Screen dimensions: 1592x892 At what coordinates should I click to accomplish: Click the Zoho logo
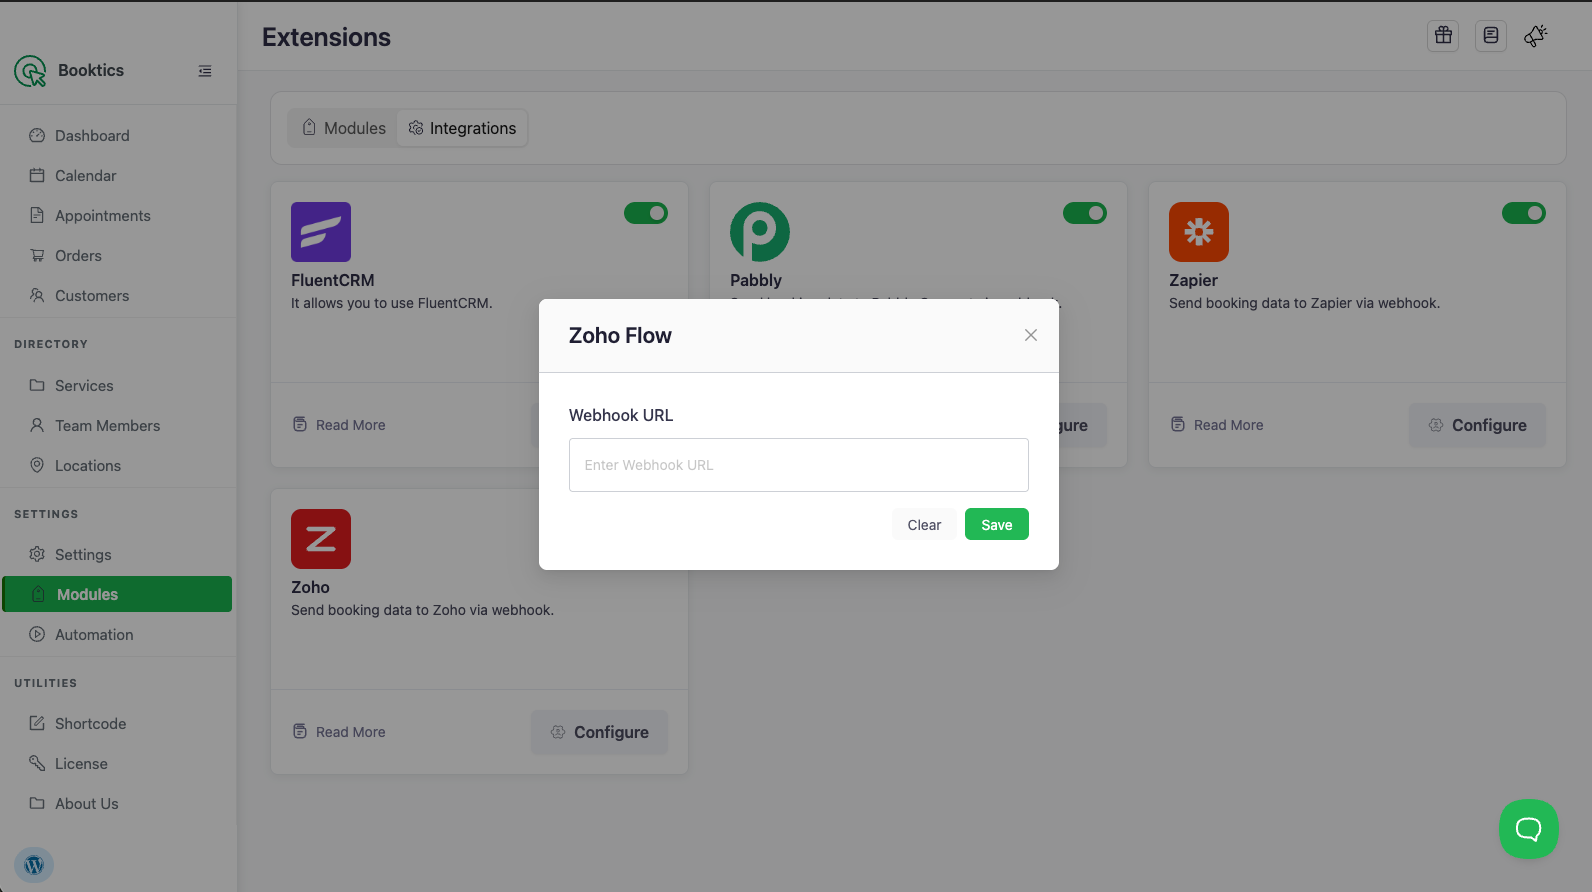(x=321, y=539)
